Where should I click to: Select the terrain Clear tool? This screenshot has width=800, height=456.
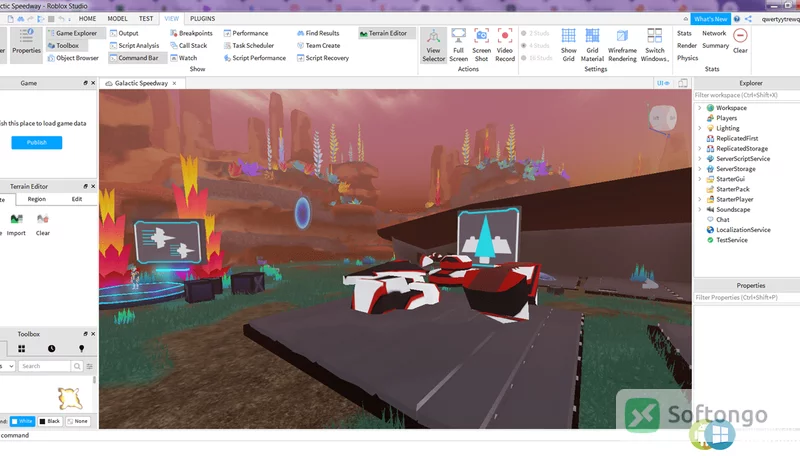click(x=43, y=224)
